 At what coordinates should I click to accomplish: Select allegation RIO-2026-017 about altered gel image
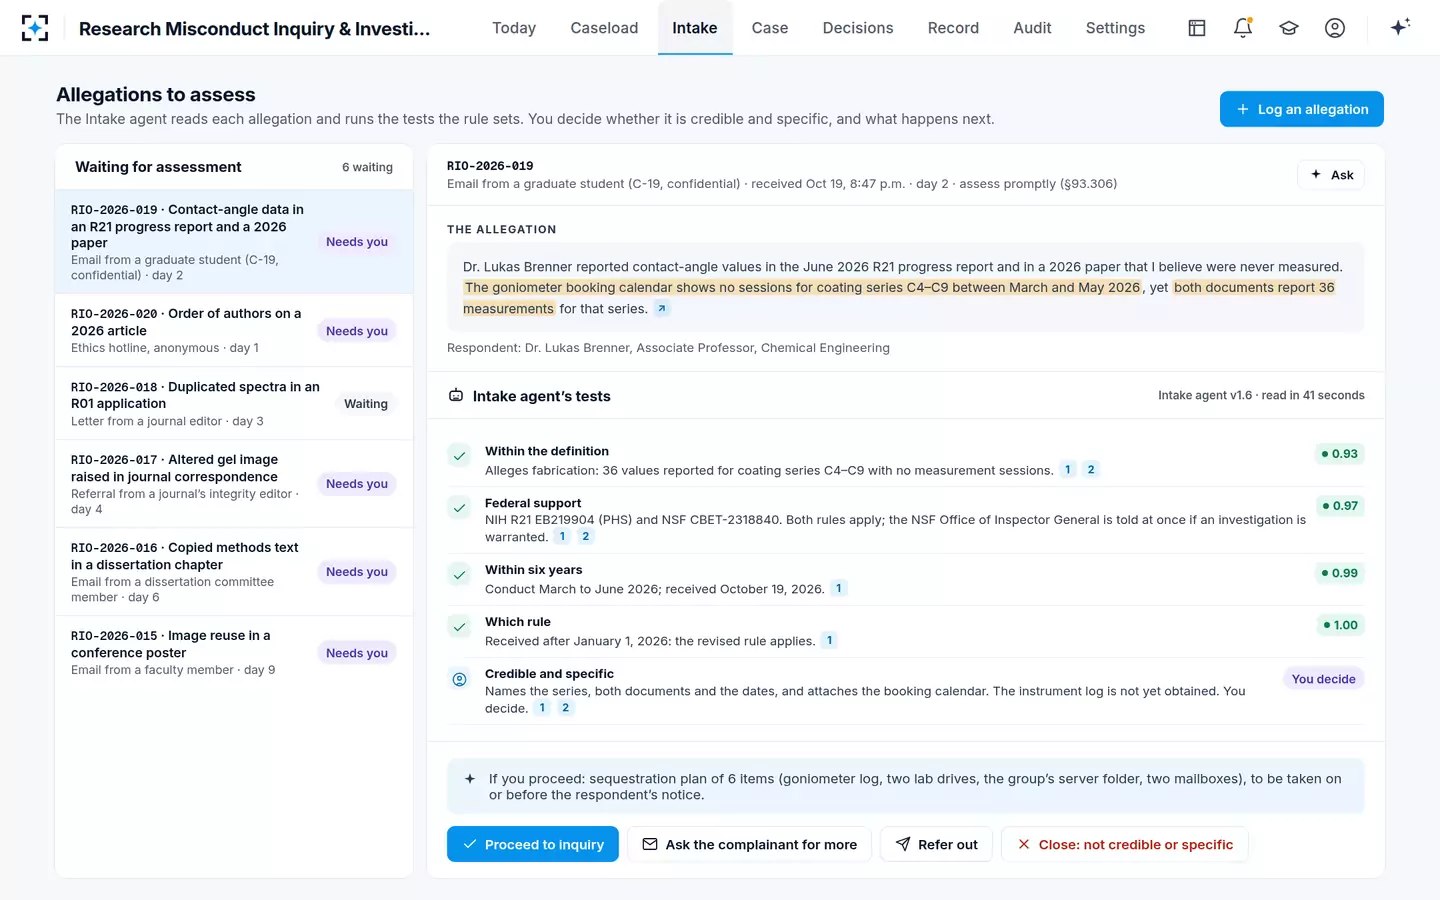(234, 484)
